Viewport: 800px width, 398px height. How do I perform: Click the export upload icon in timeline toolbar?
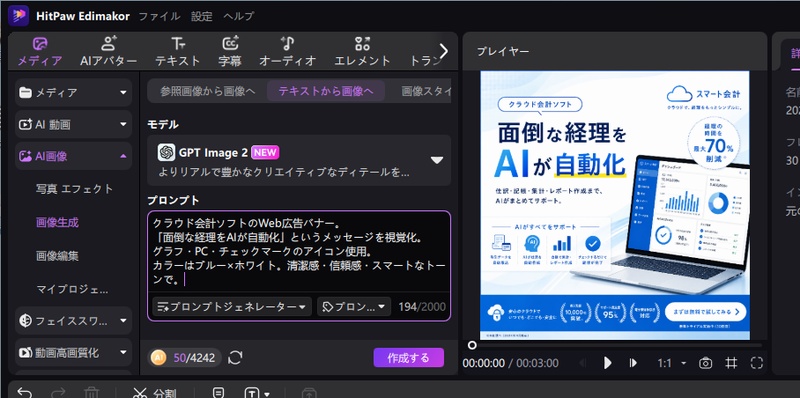click(309, 393)
